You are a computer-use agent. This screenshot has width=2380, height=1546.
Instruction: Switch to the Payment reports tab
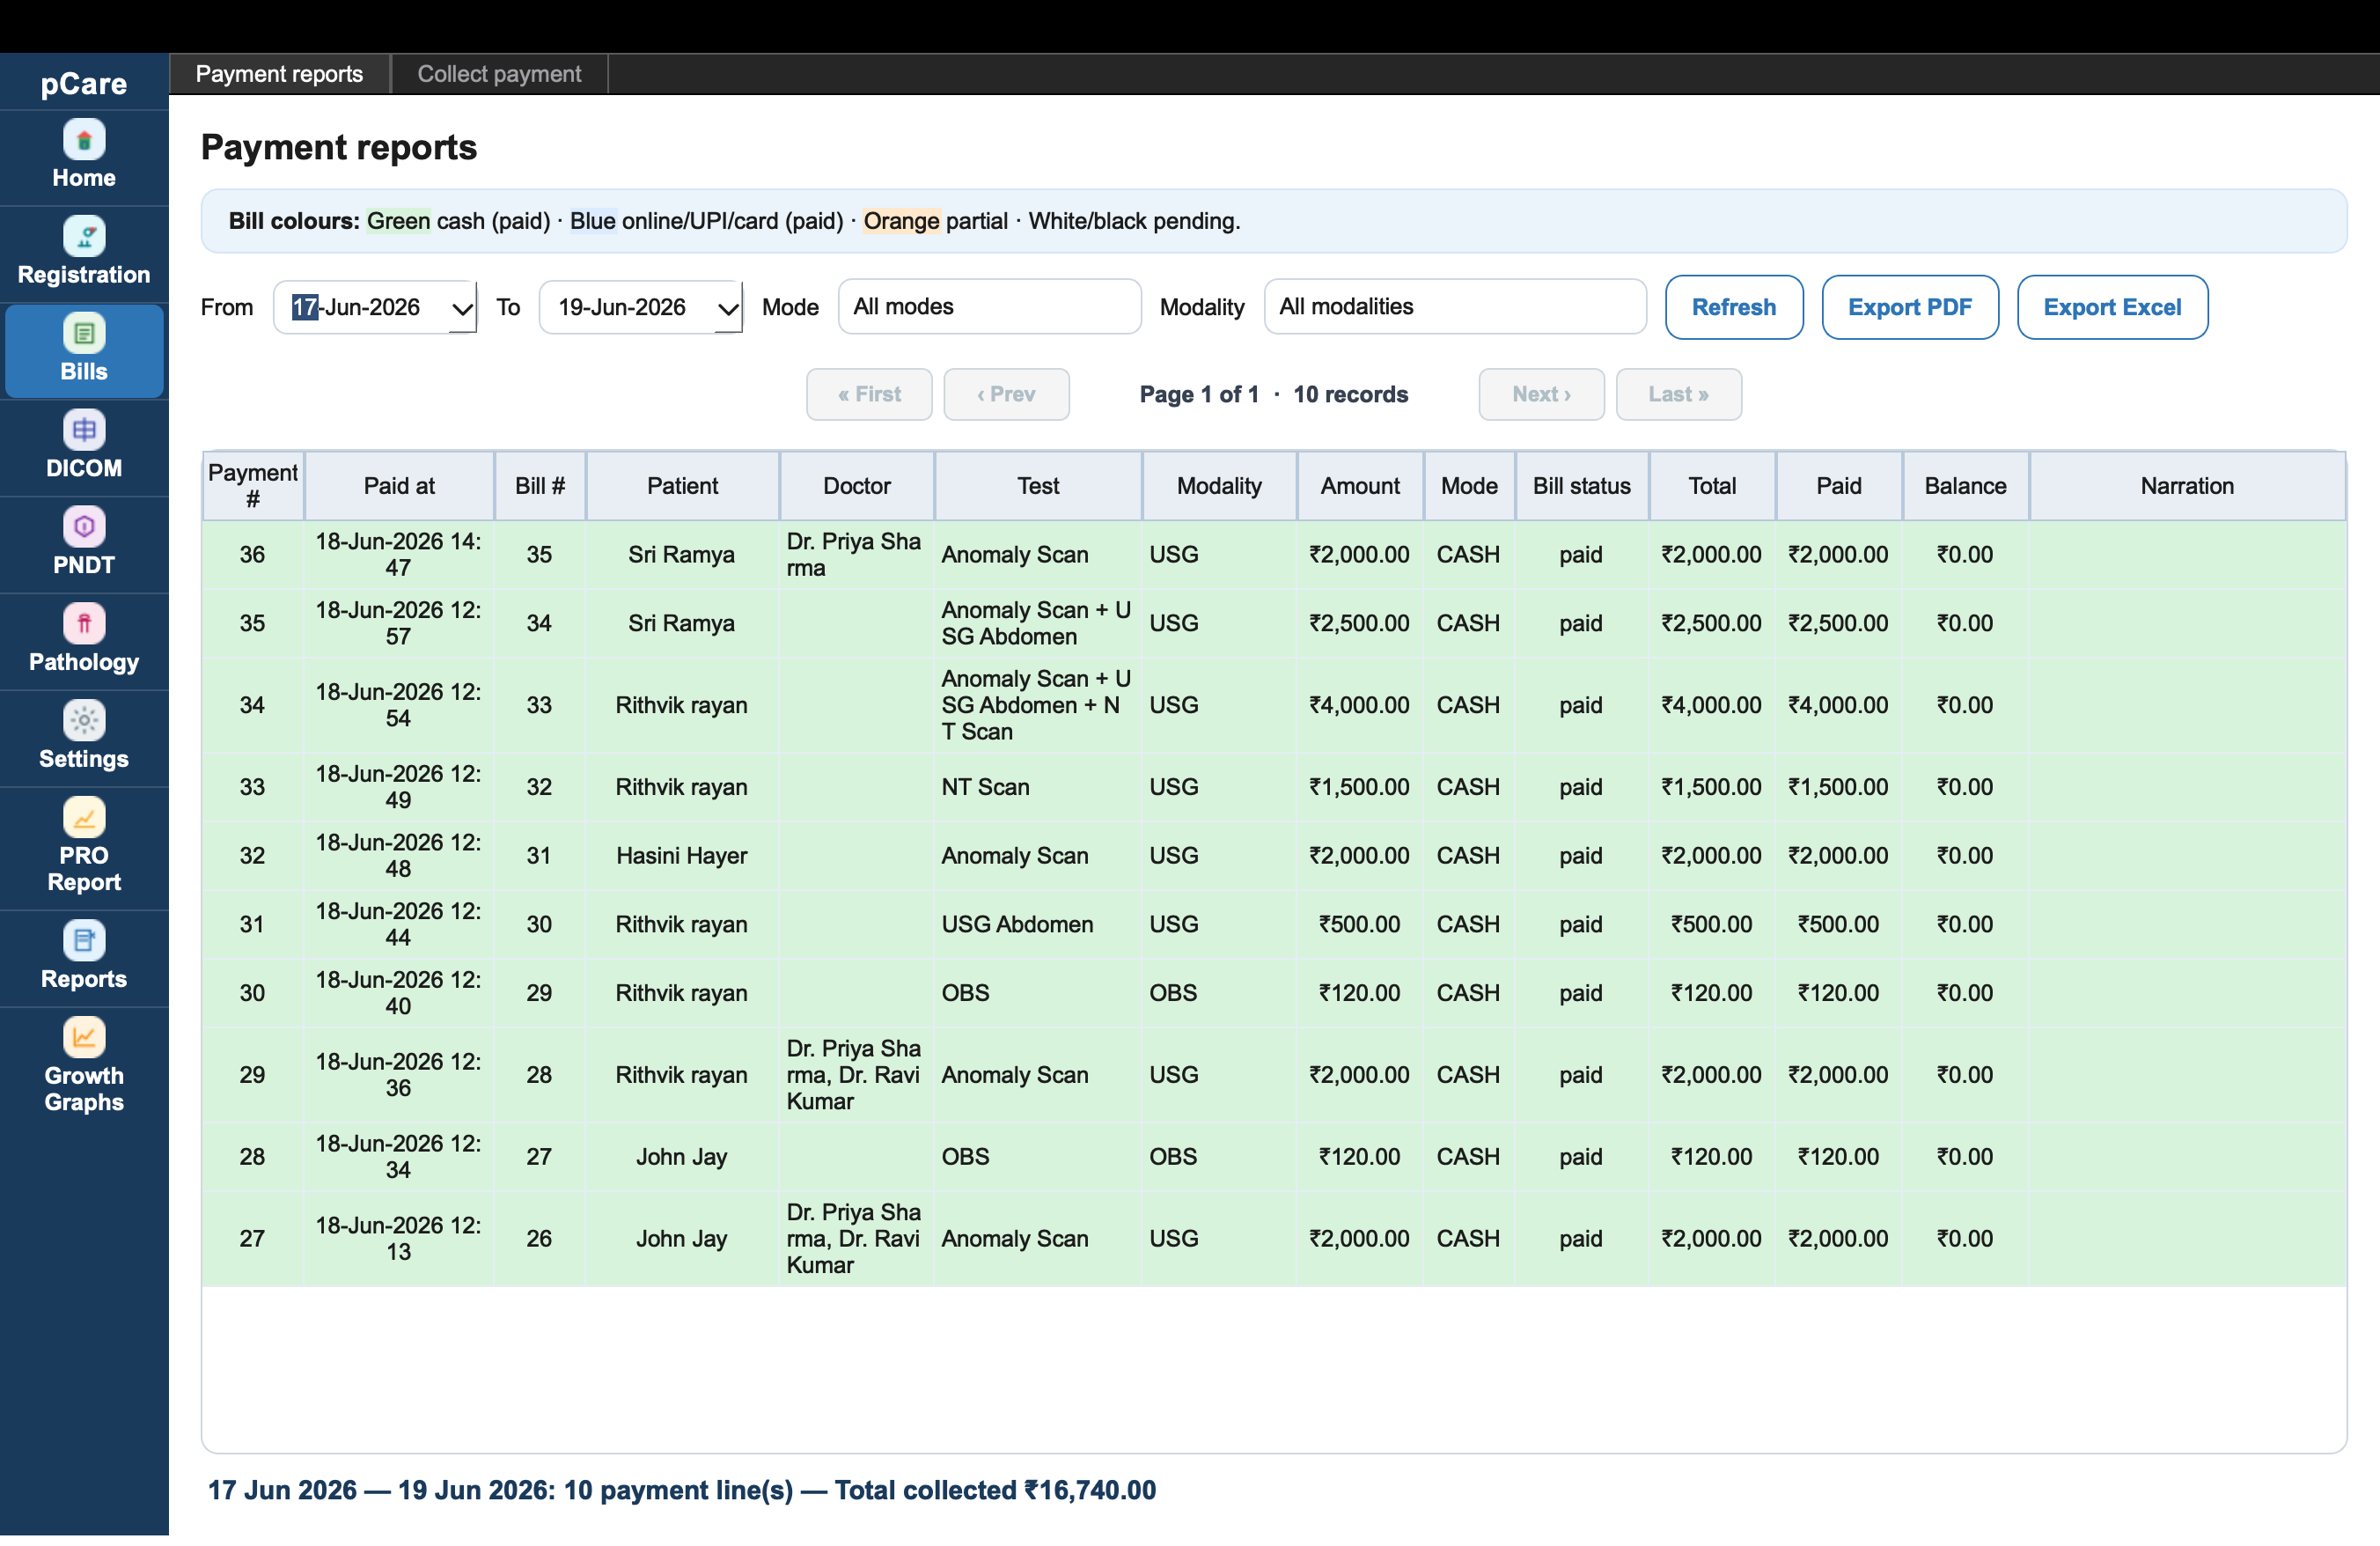(279, 74)
